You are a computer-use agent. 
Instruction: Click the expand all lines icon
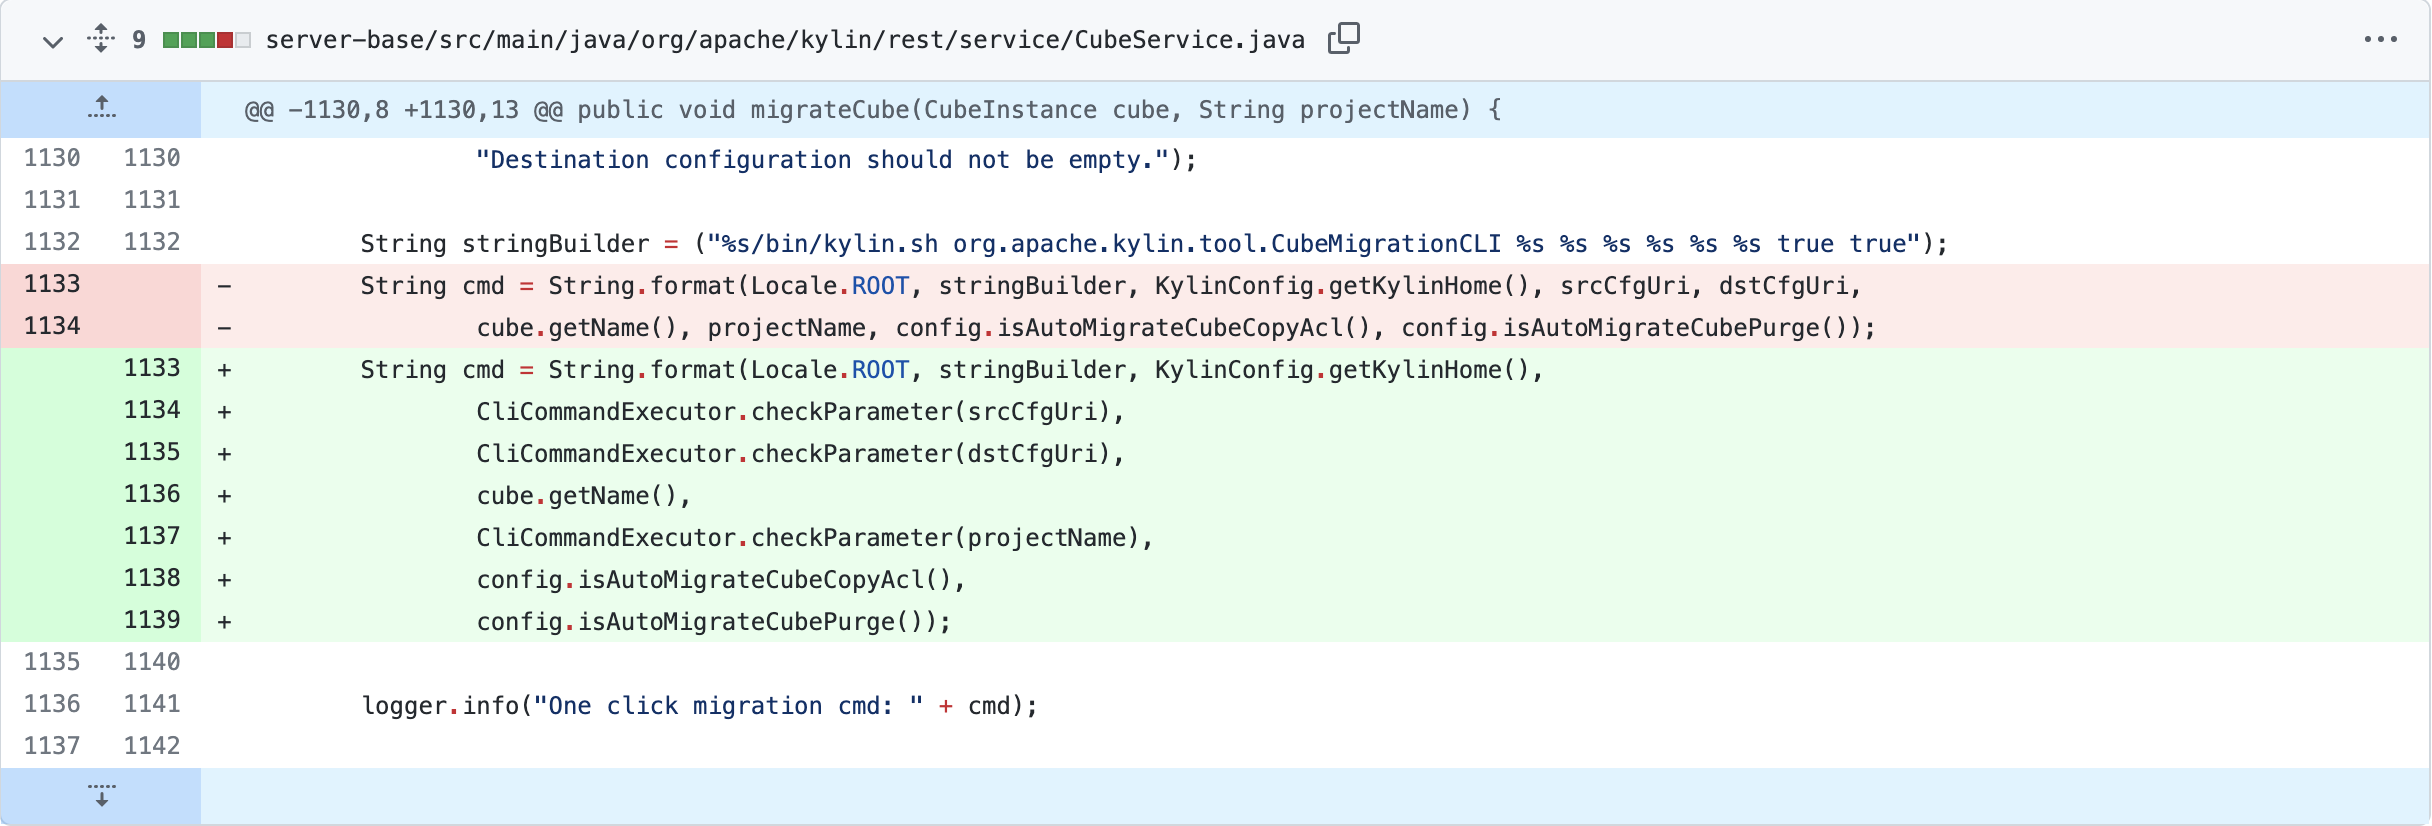[101, 39]
